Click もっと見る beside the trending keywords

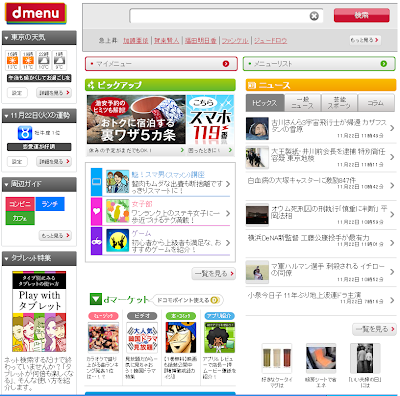[x=365, y=40]
